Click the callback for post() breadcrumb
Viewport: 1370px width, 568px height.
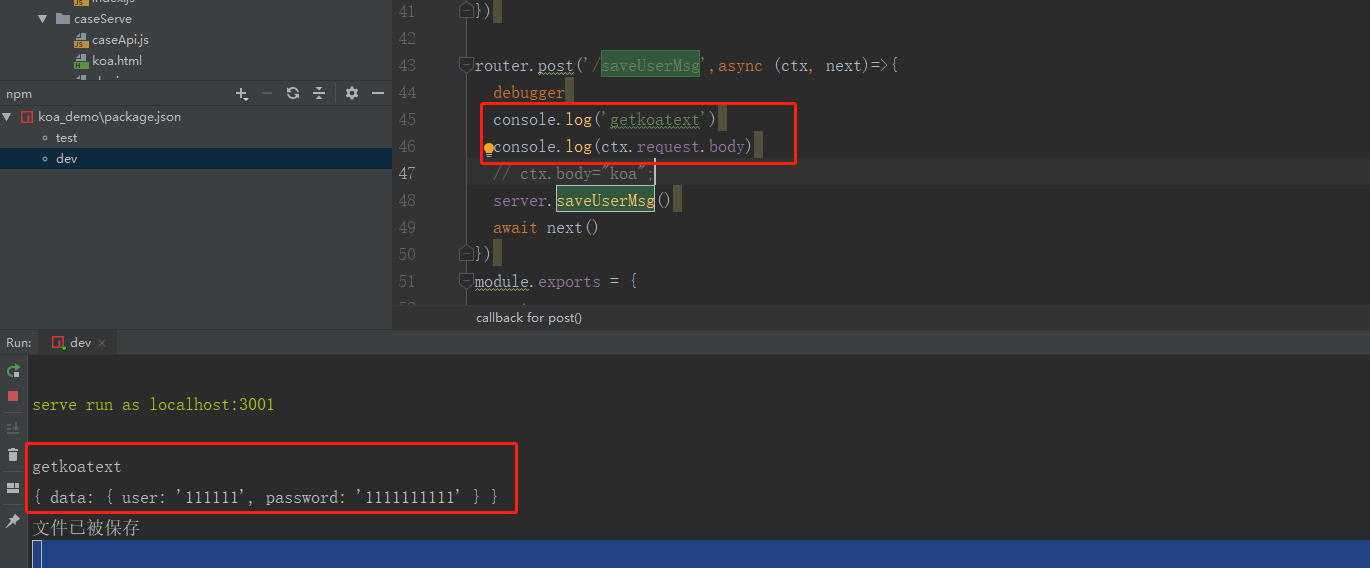[x=529, y=318]
